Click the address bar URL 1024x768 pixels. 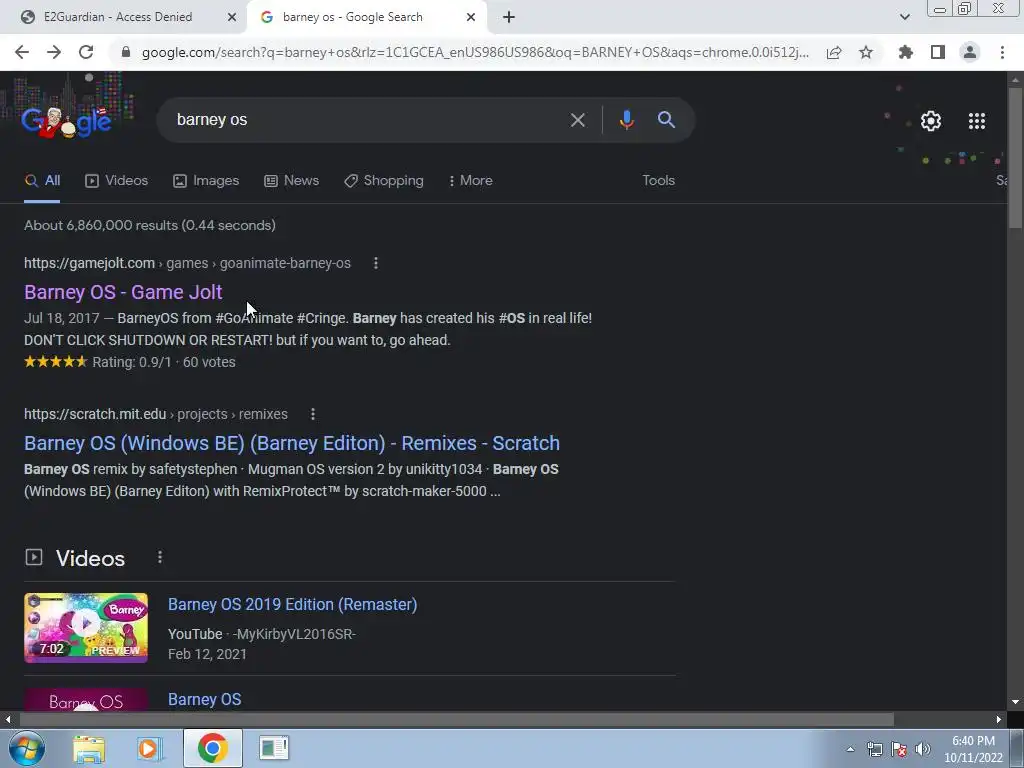pos(475,52)
